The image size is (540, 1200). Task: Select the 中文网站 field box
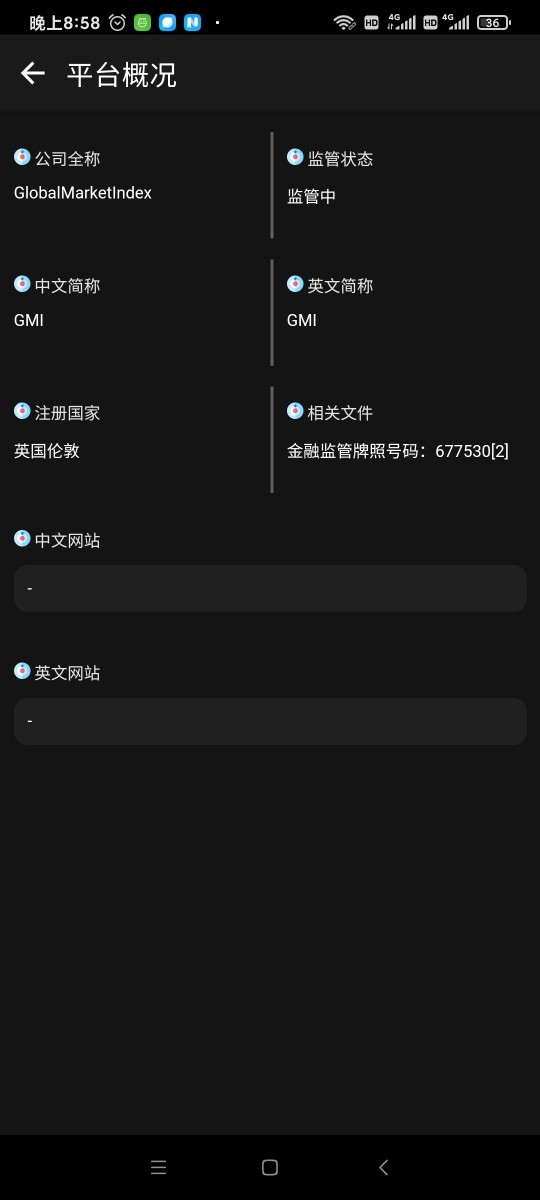(270, 588)
